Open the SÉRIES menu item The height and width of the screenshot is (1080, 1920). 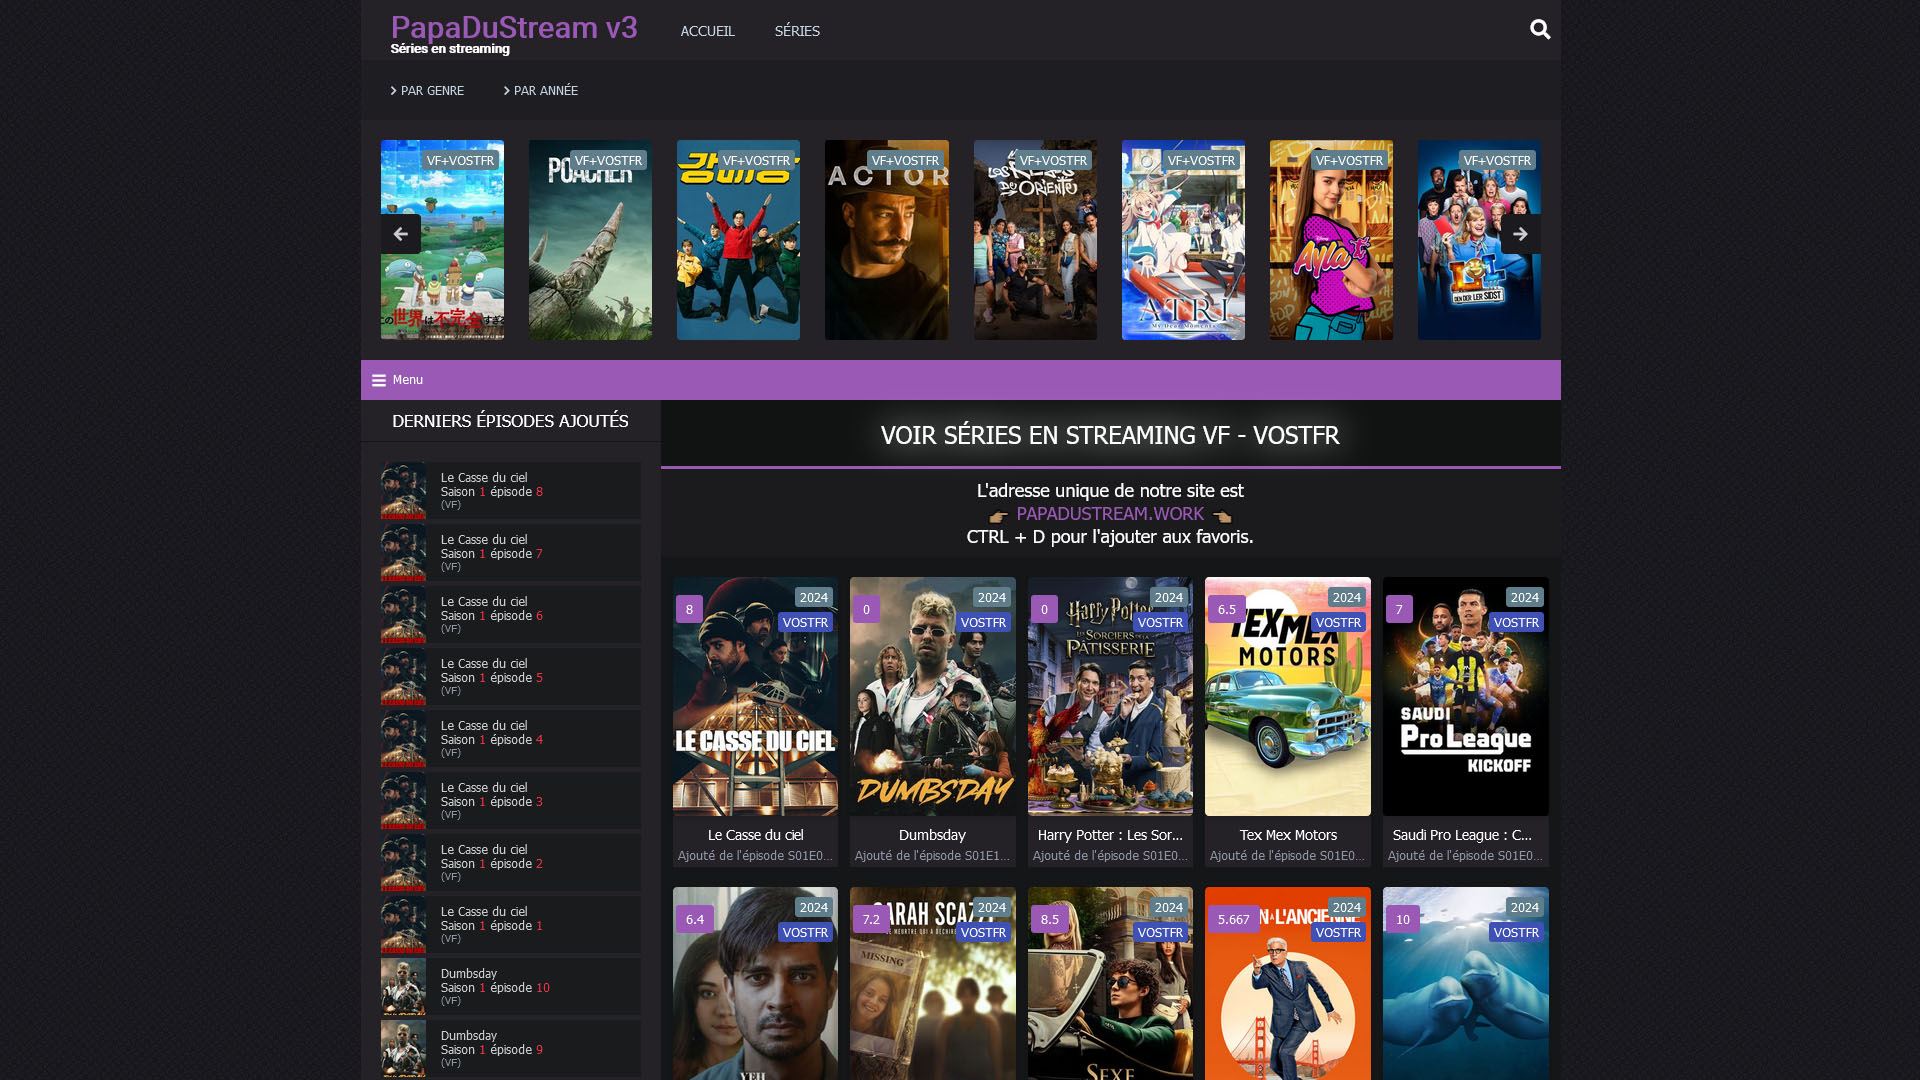click(x=797, y=31)
